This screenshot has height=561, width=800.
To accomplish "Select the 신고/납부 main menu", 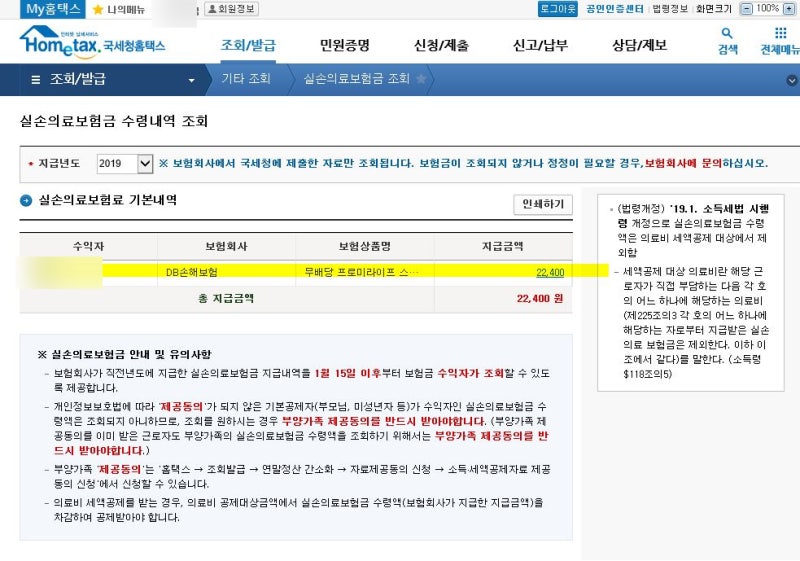I will [540, 45].
